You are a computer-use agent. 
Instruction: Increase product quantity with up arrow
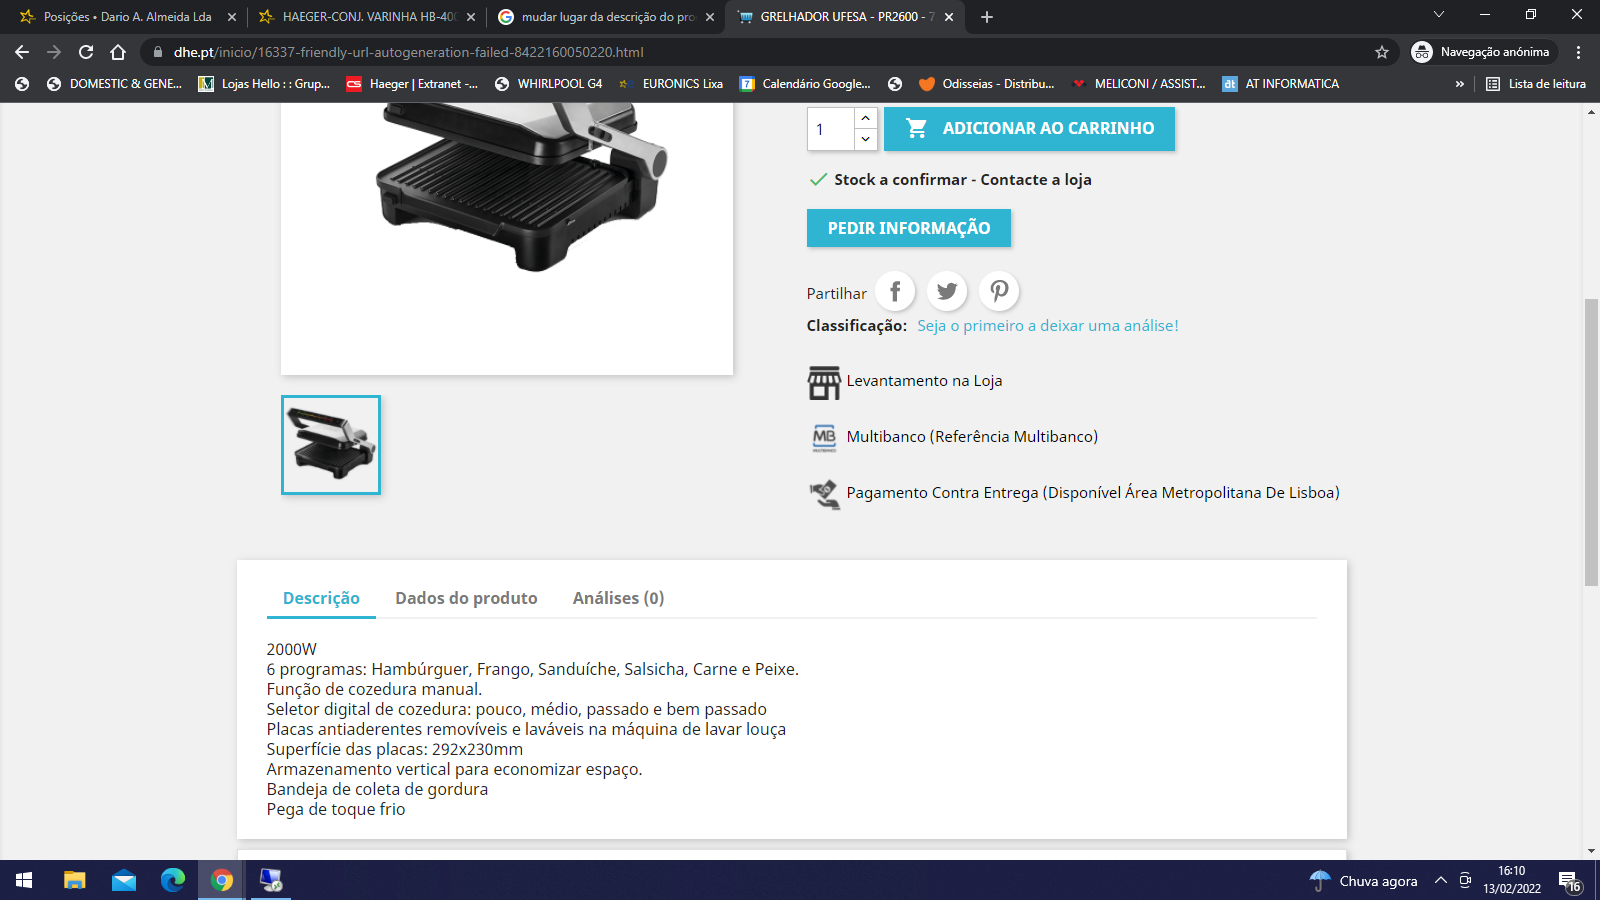[x=866, y=118]
